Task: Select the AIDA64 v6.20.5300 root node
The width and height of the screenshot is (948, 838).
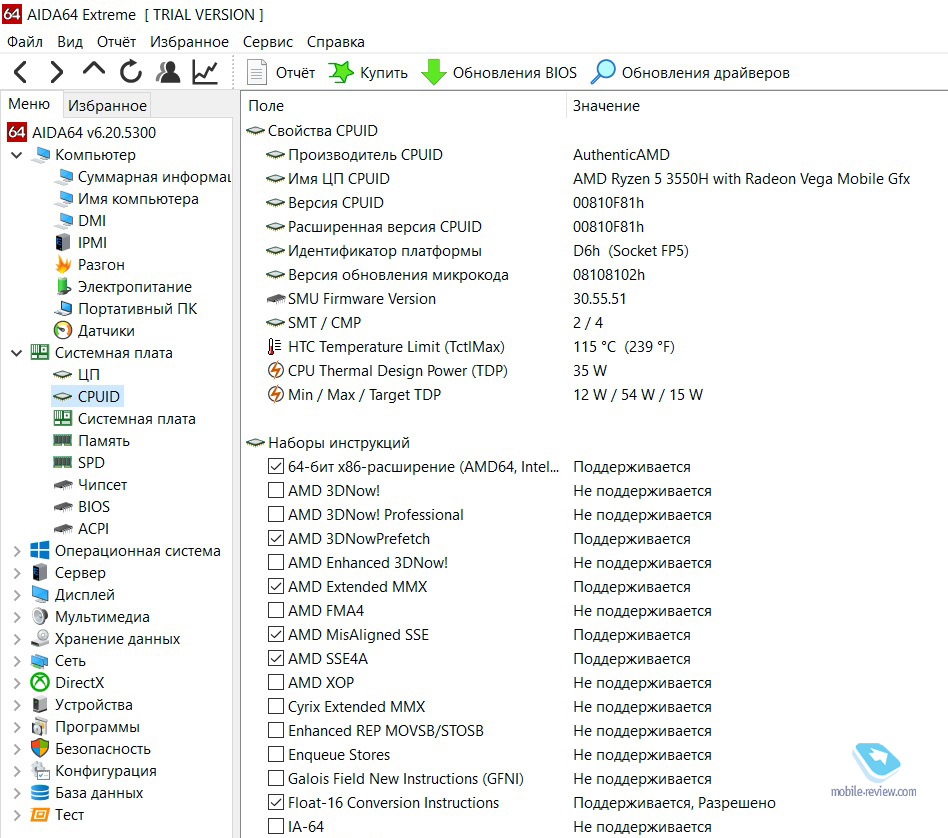Action: coord(82,132)
